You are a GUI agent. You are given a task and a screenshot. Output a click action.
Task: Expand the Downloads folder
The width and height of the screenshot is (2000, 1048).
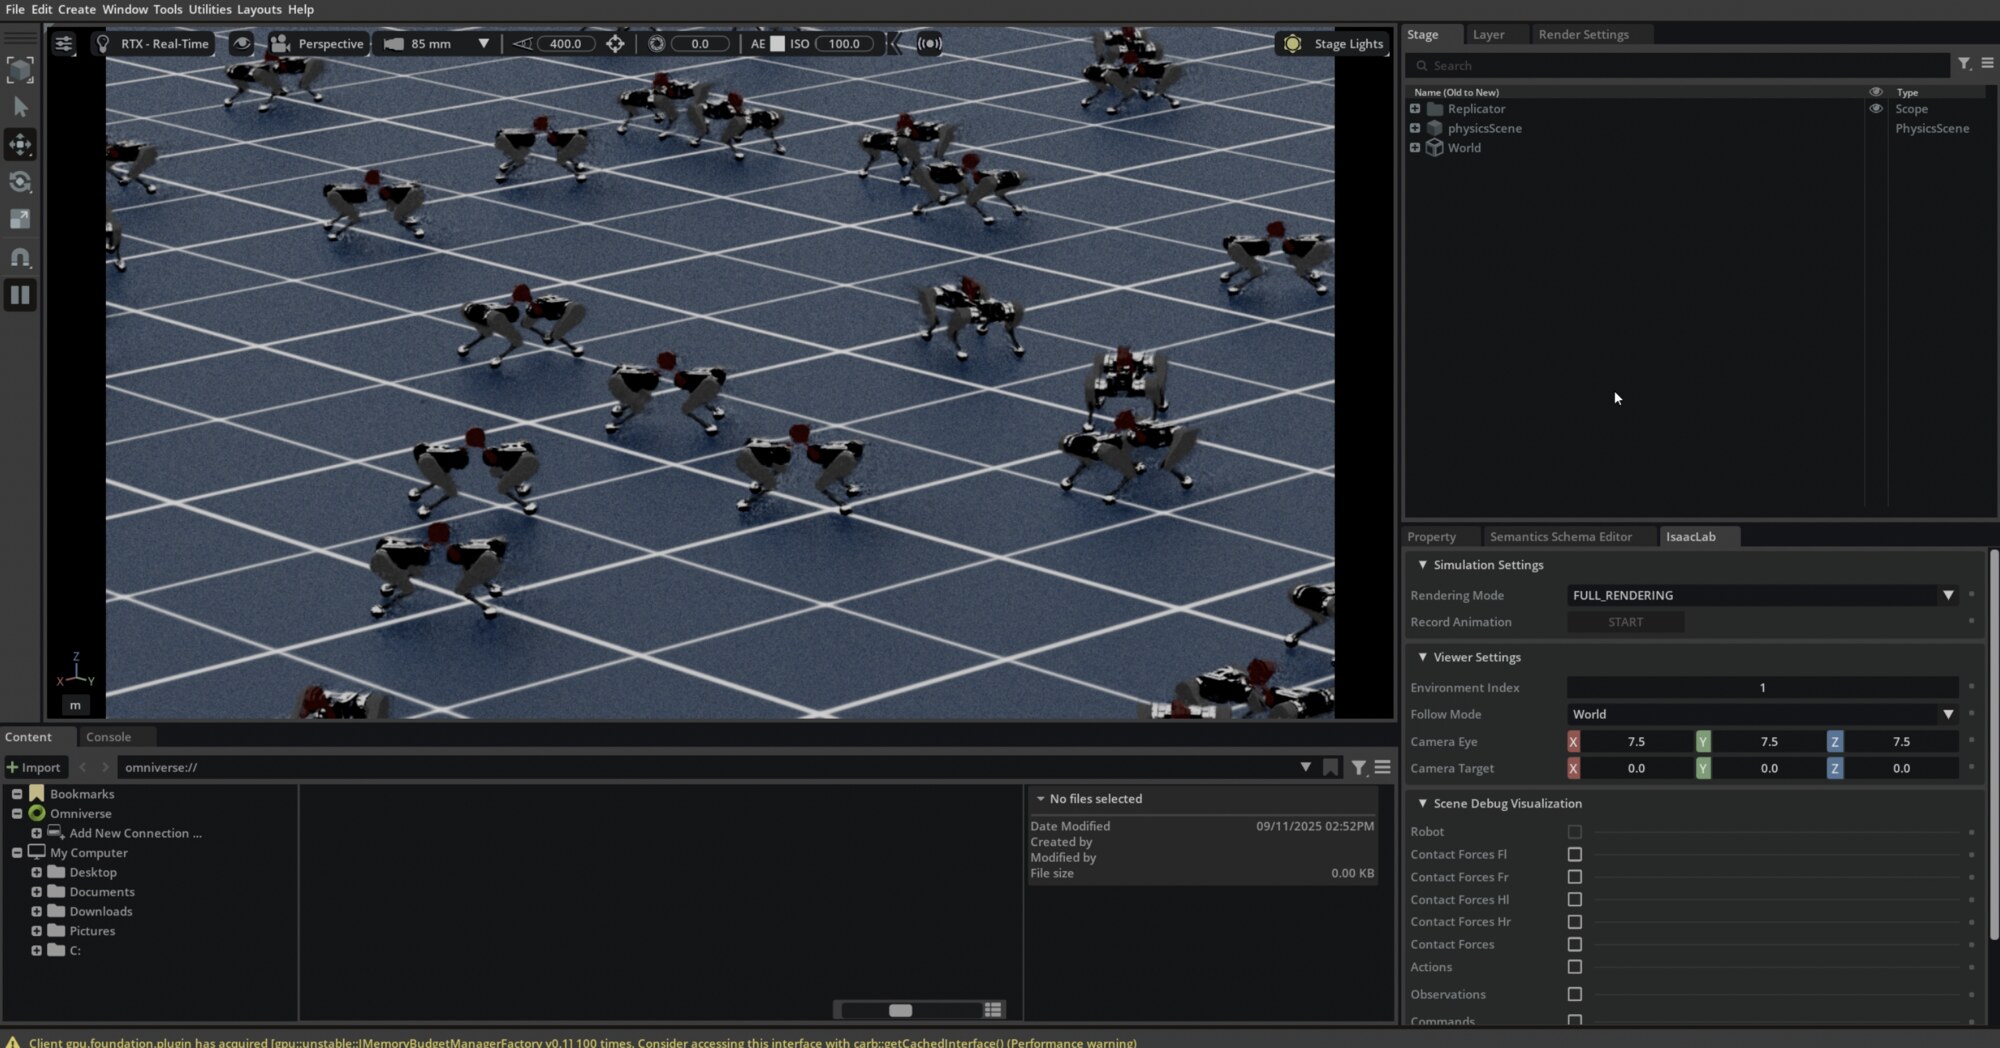point(37,911)
